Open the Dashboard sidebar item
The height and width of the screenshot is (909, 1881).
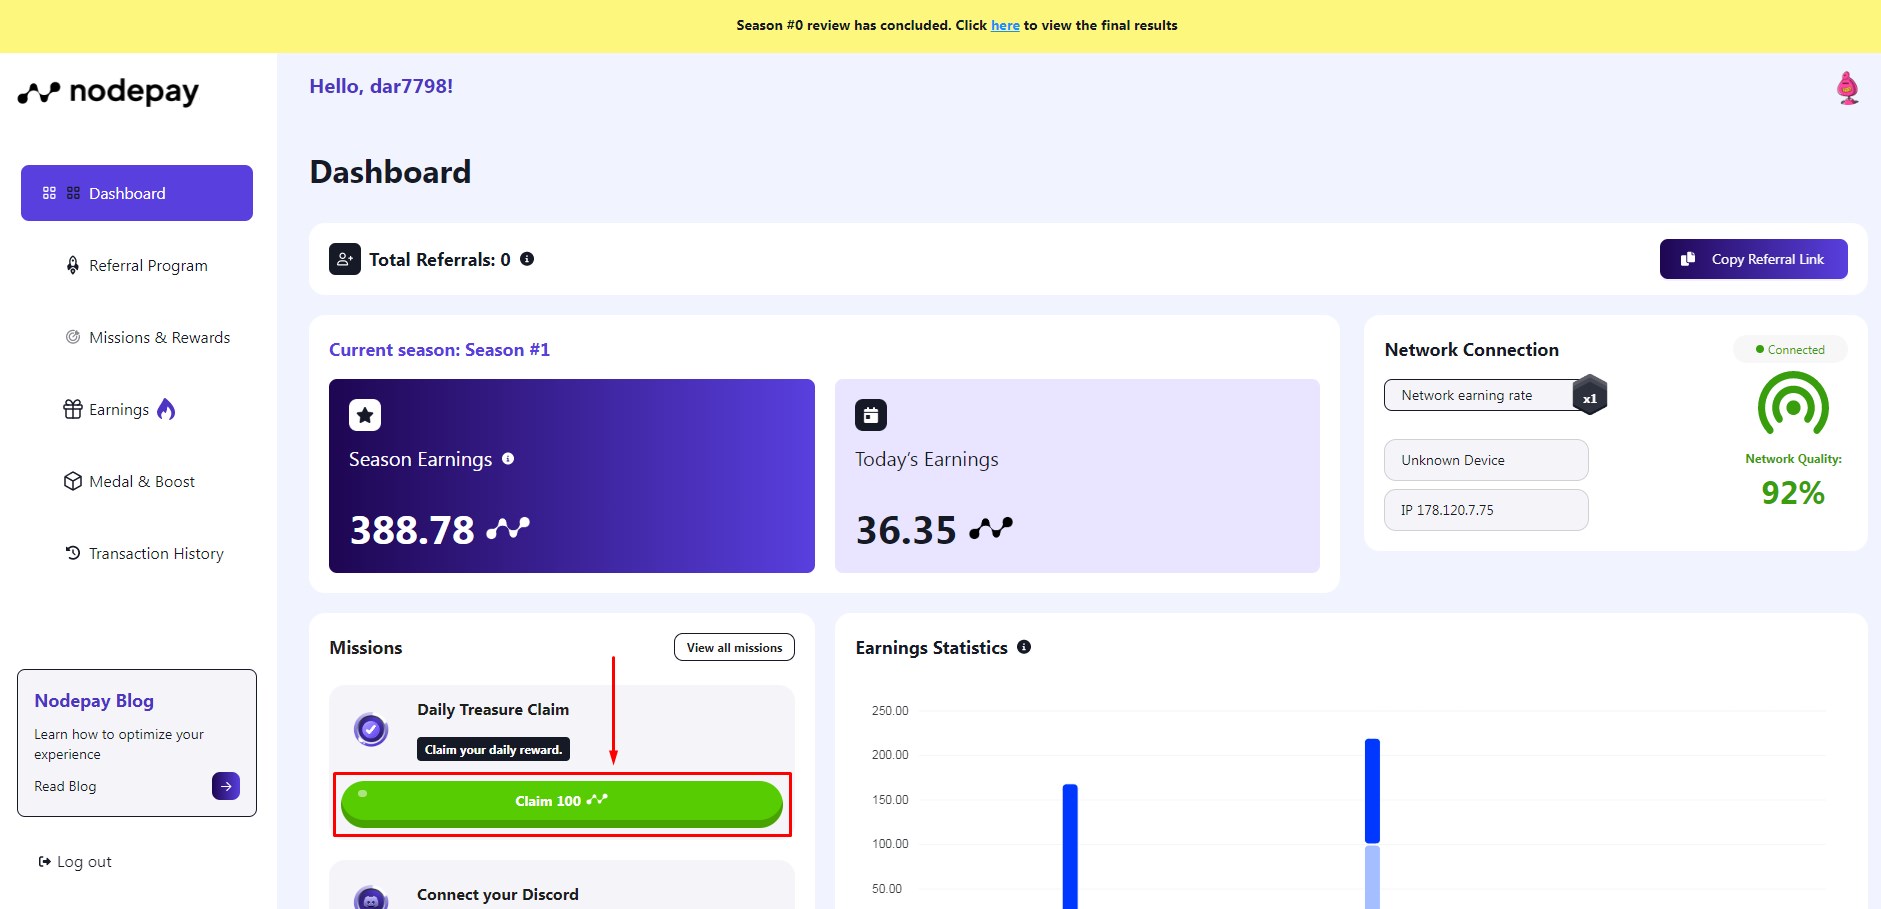[137, 193]
